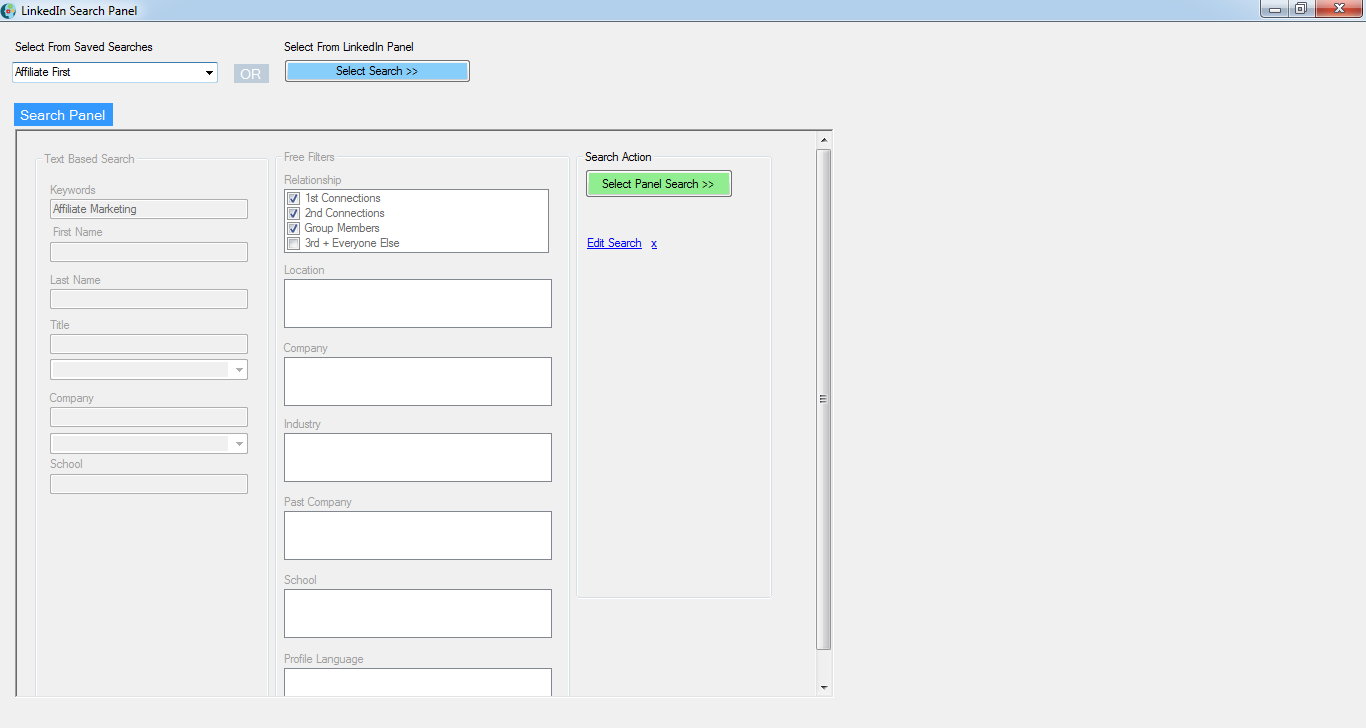
Task: Click the Keywords field containing Affiliate Marketing
Action: pos(149,209)
